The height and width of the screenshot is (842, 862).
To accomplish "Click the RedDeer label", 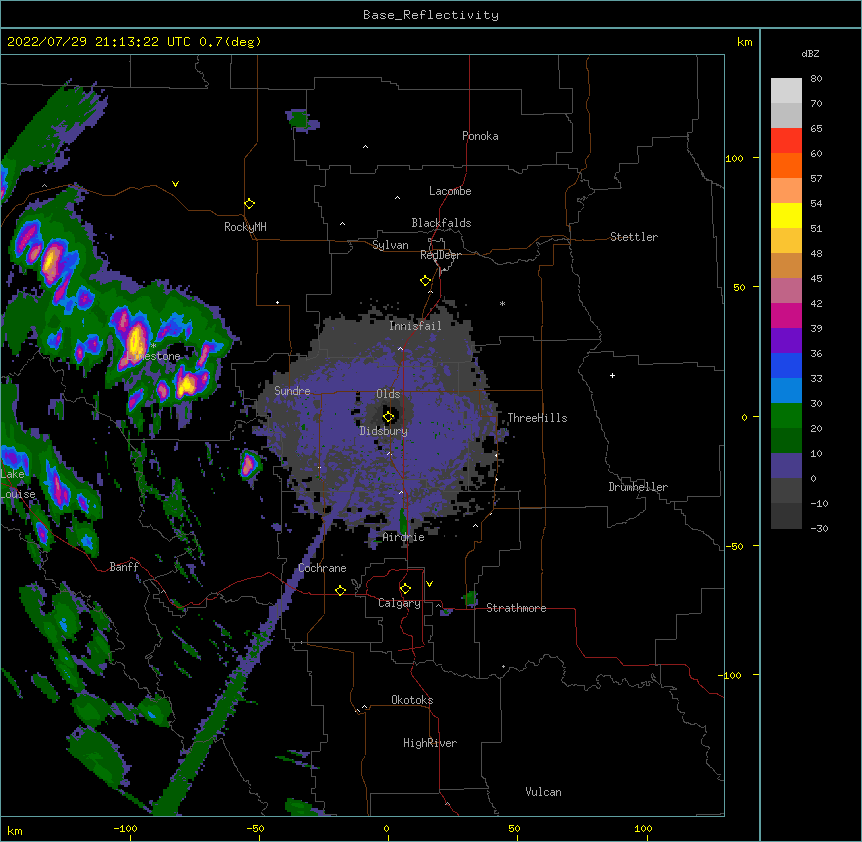I will coord(440,255).
